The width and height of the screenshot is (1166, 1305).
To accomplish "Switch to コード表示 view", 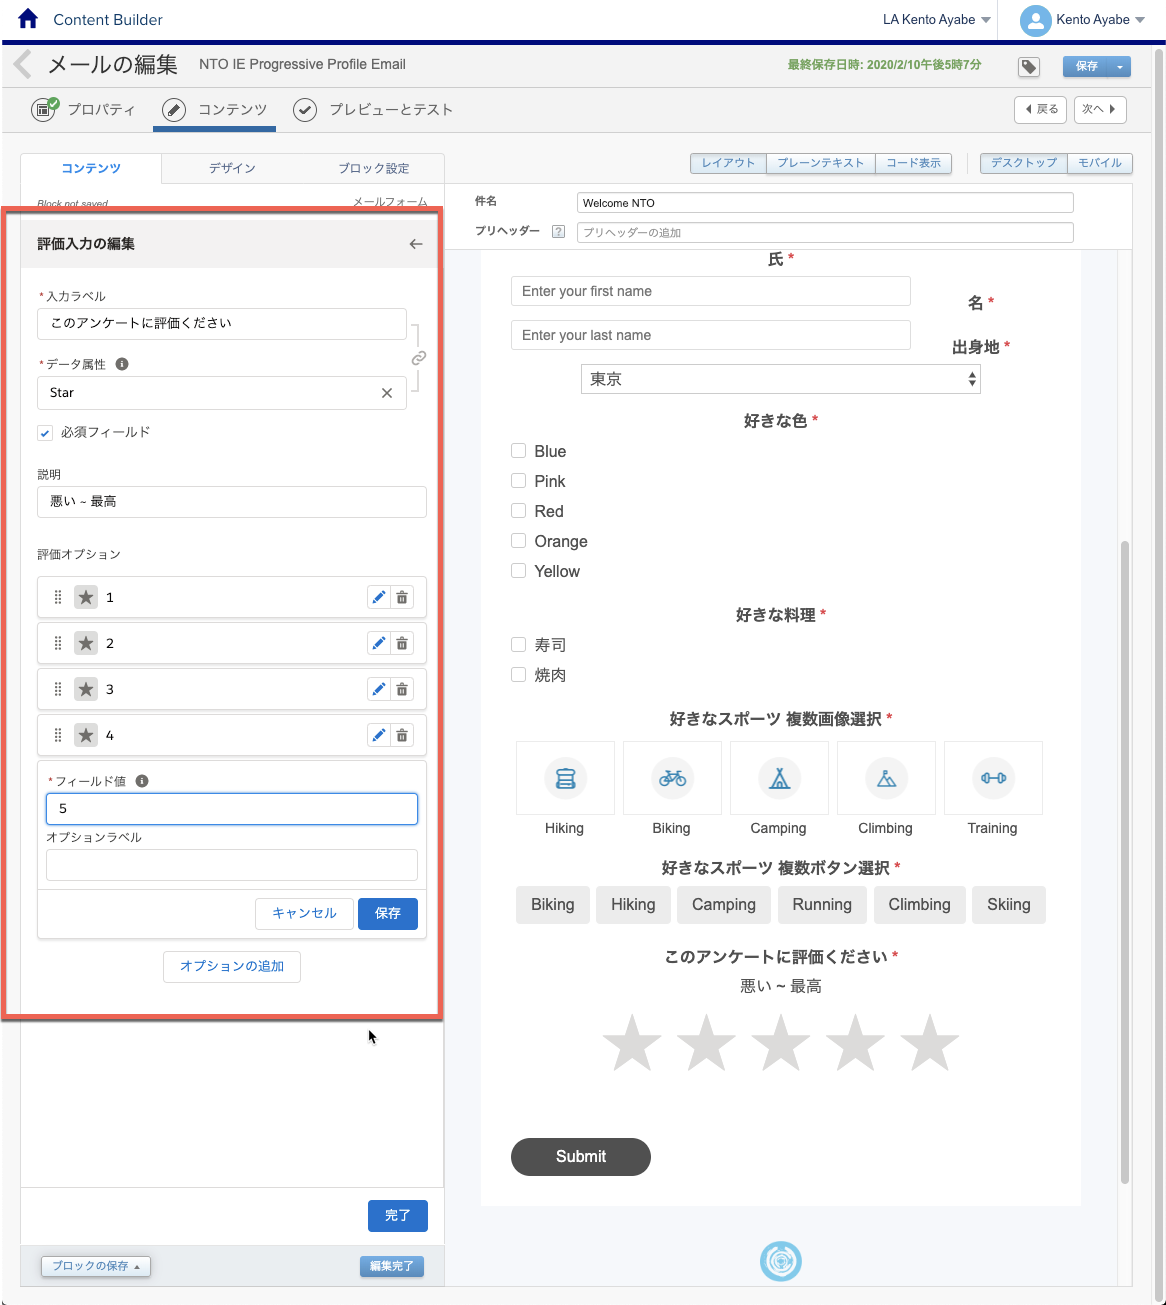I will pyautogui.click(x=913, y=163).
